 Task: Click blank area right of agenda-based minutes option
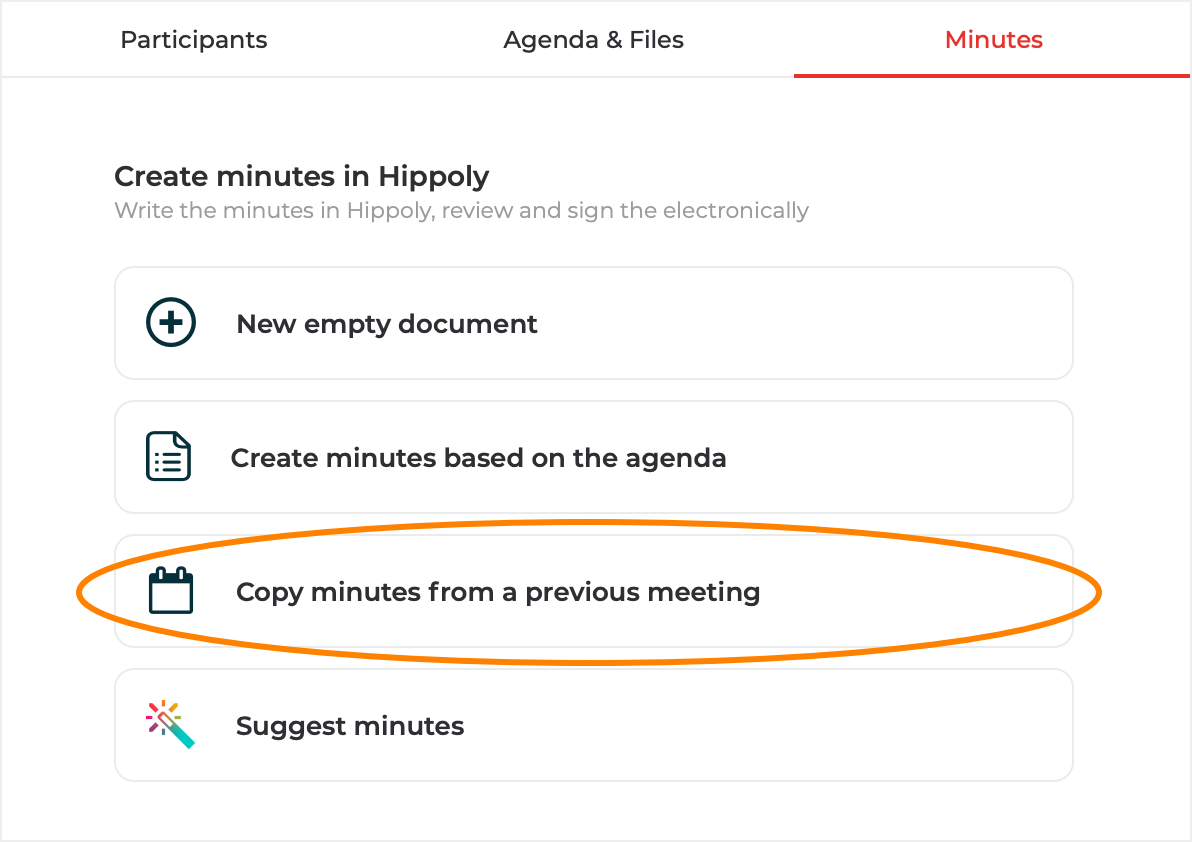point(900,458)
